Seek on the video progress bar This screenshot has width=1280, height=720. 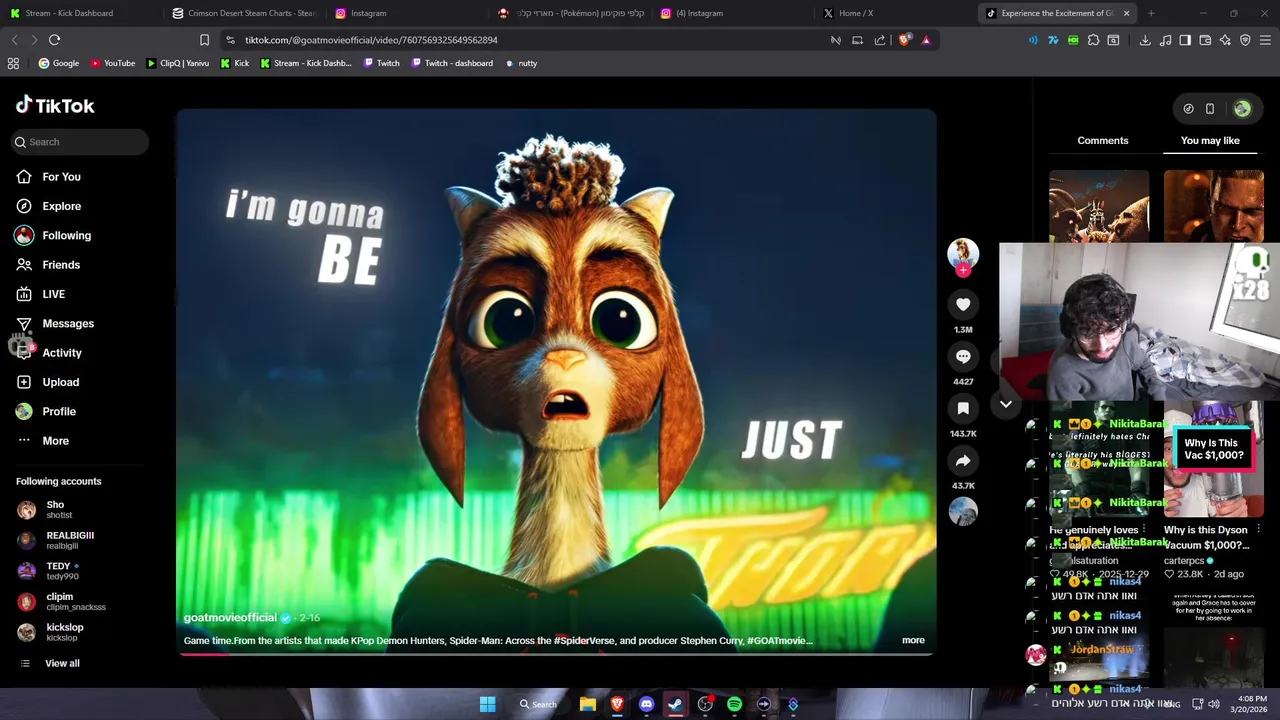556,654
